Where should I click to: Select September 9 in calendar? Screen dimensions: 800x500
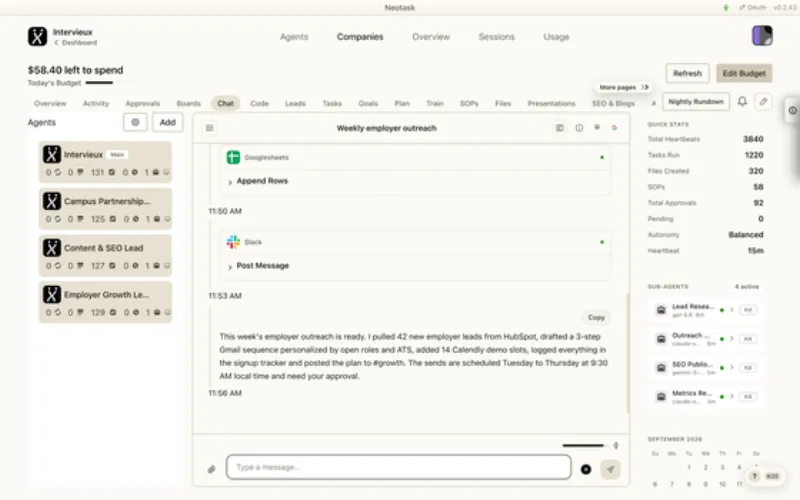tap(705, 484)
